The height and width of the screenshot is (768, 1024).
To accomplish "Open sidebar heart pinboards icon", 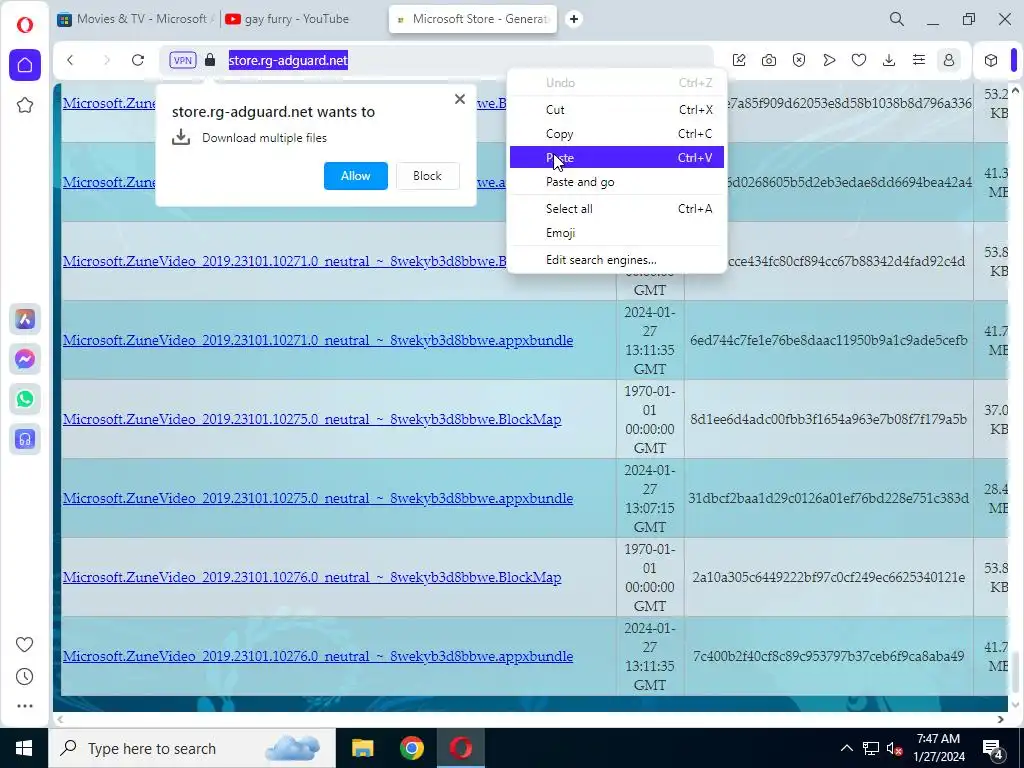I will click(24, 645).
